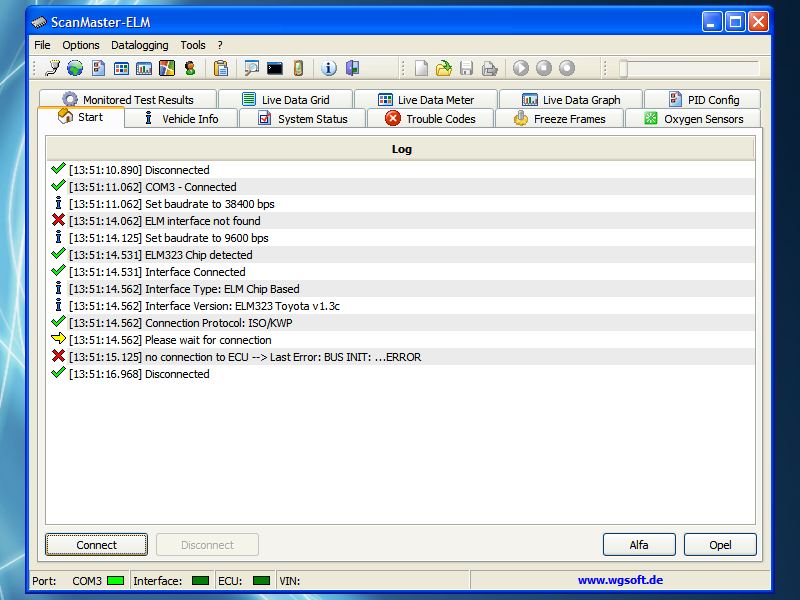Click the blue info icon in toolbar
This screenshot has width=800, height=600.
coord(329,68)
